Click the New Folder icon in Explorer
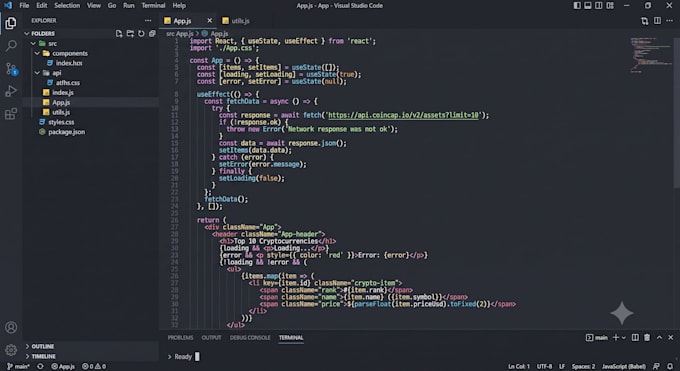This screenshot has height=371, width=680. click(130, 33)
